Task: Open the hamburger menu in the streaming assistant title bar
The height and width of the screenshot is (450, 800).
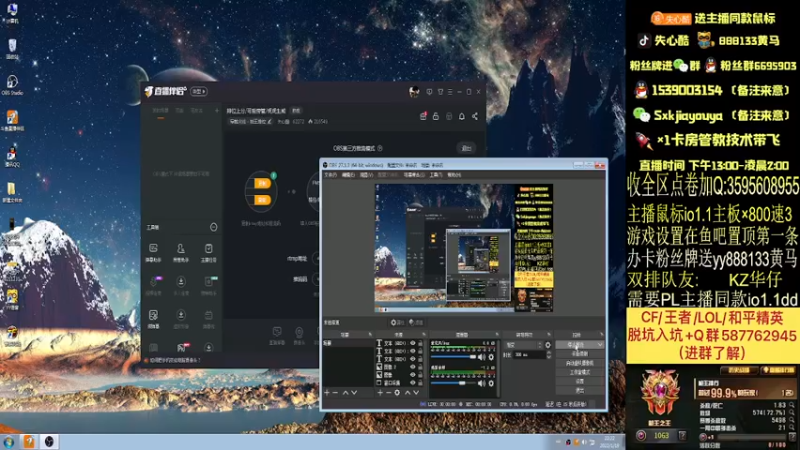Action: (x=450, y=91)
